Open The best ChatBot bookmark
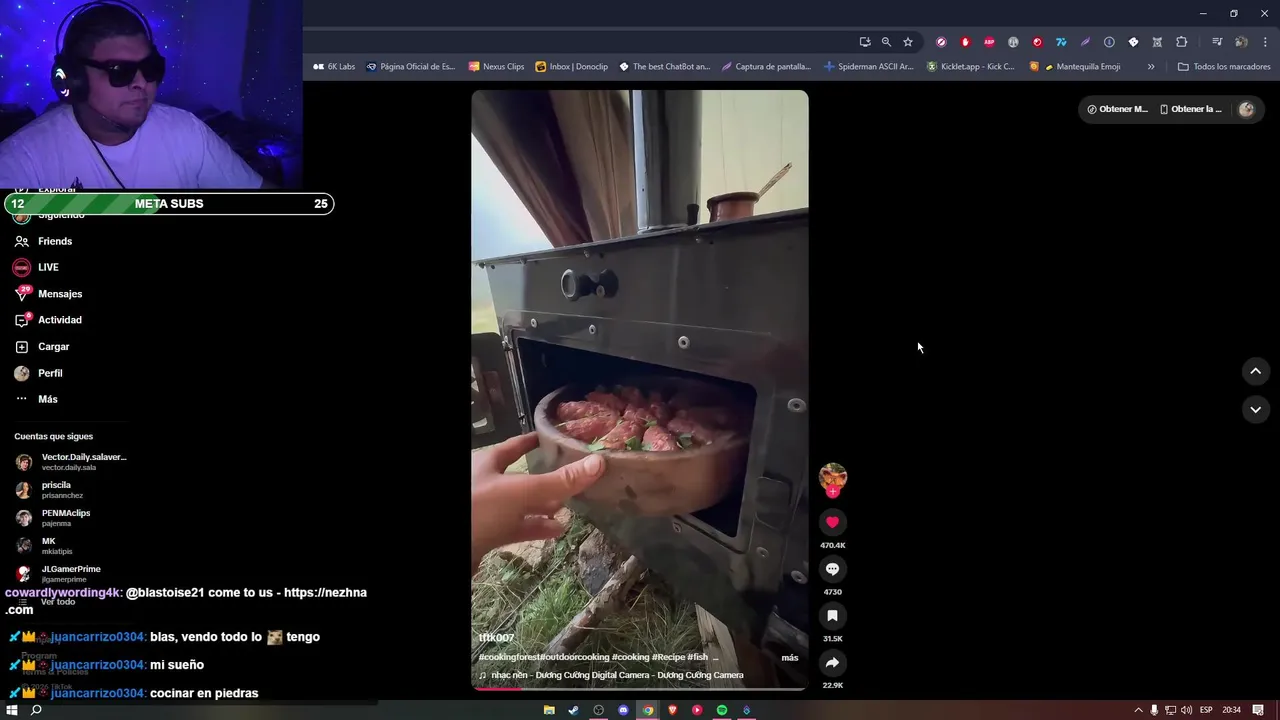The image size is (1280, 720). click(664, 67)
